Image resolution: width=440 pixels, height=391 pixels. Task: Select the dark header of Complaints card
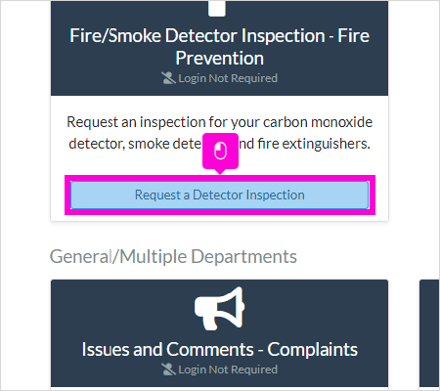click(x=220, y=333)
